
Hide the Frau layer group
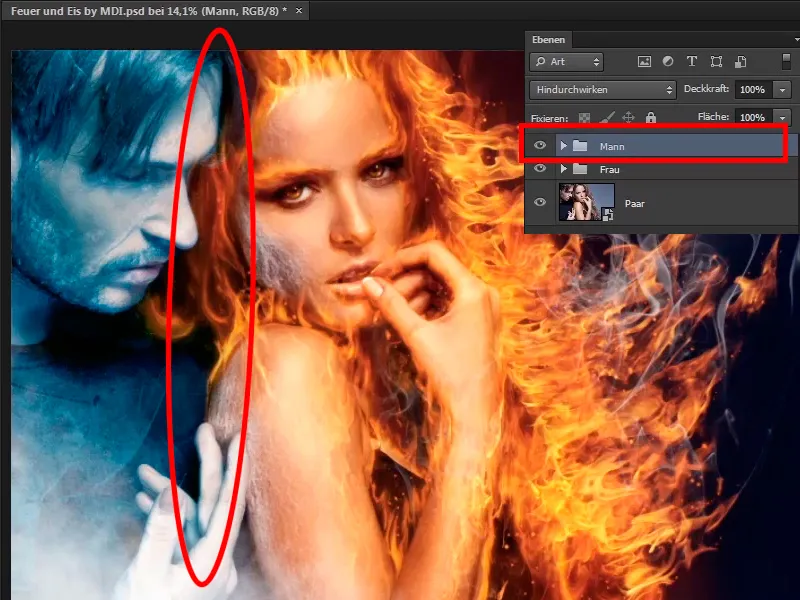coord(540,168)
